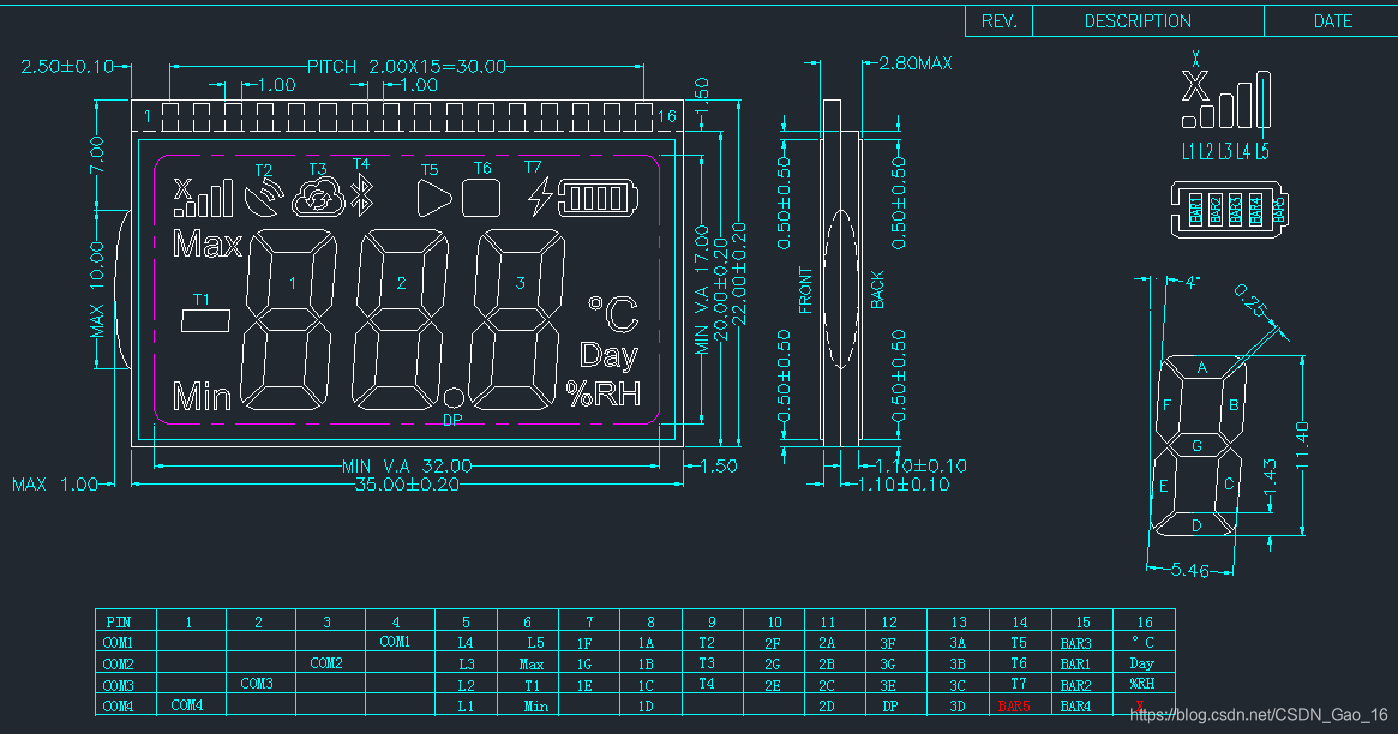
Task: Select the T1 minus-sign rectangle segment
Action: click(205, 321)
